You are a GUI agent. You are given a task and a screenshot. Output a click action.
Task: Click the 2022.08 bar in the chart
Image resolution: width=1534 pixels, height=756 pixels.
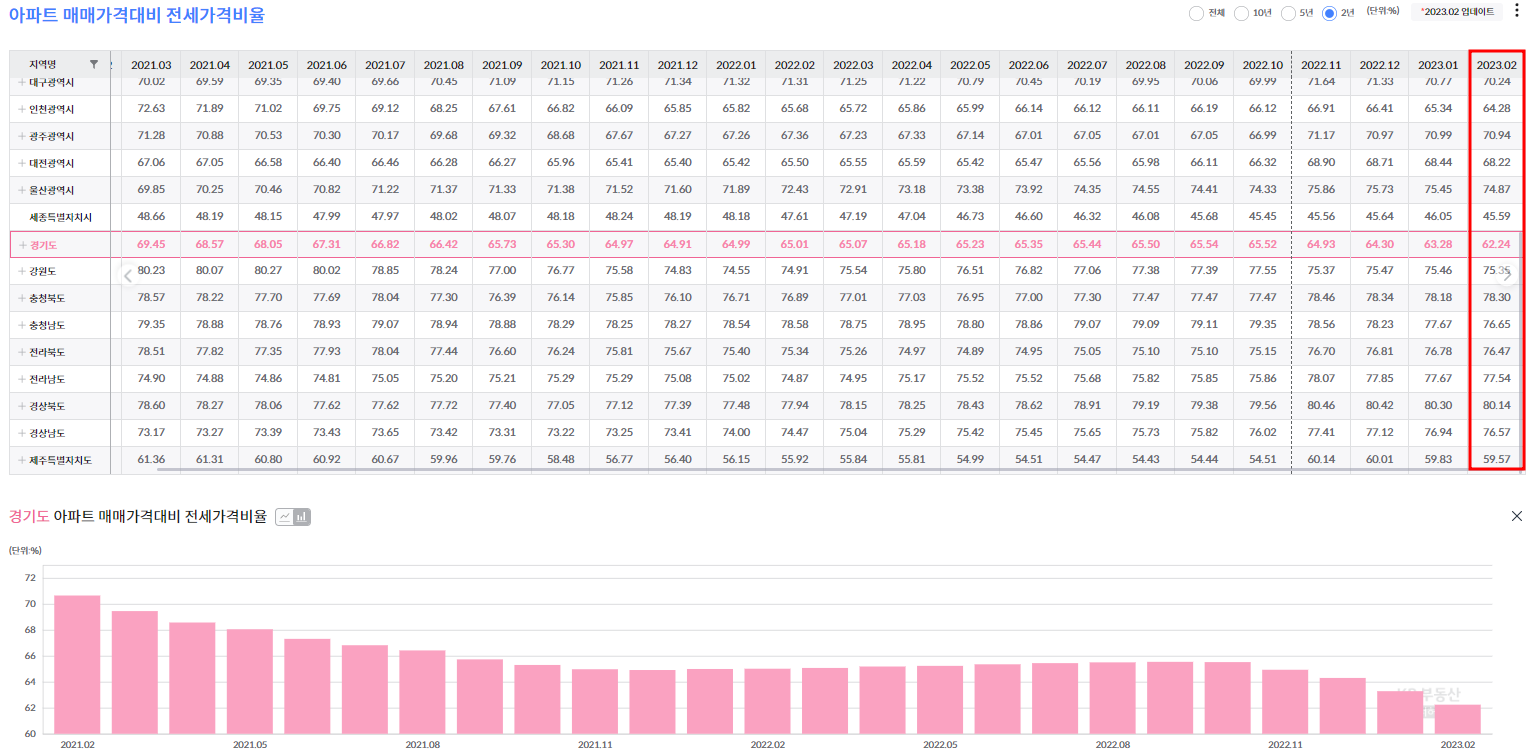point(1113,698)
